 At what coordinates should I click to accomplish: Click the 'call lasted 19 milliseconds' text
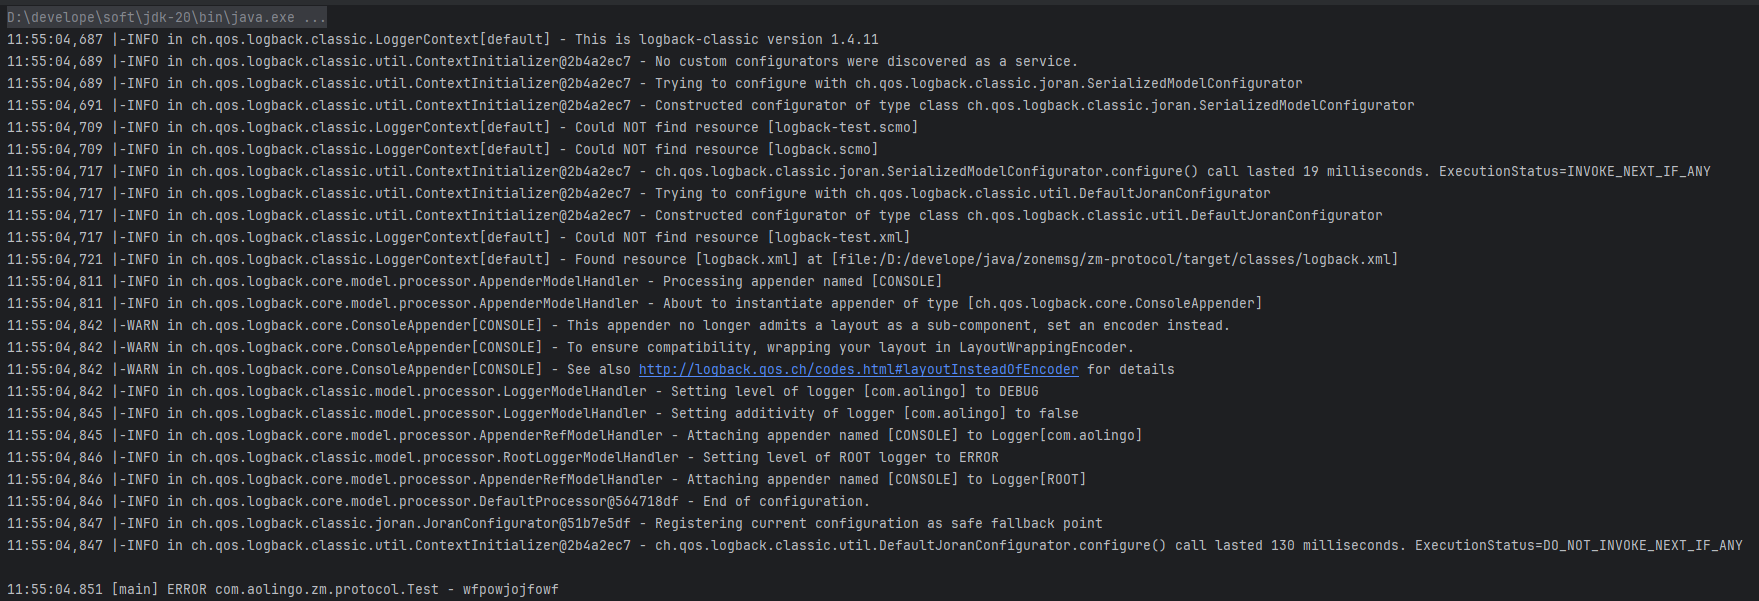[1314, 171]
